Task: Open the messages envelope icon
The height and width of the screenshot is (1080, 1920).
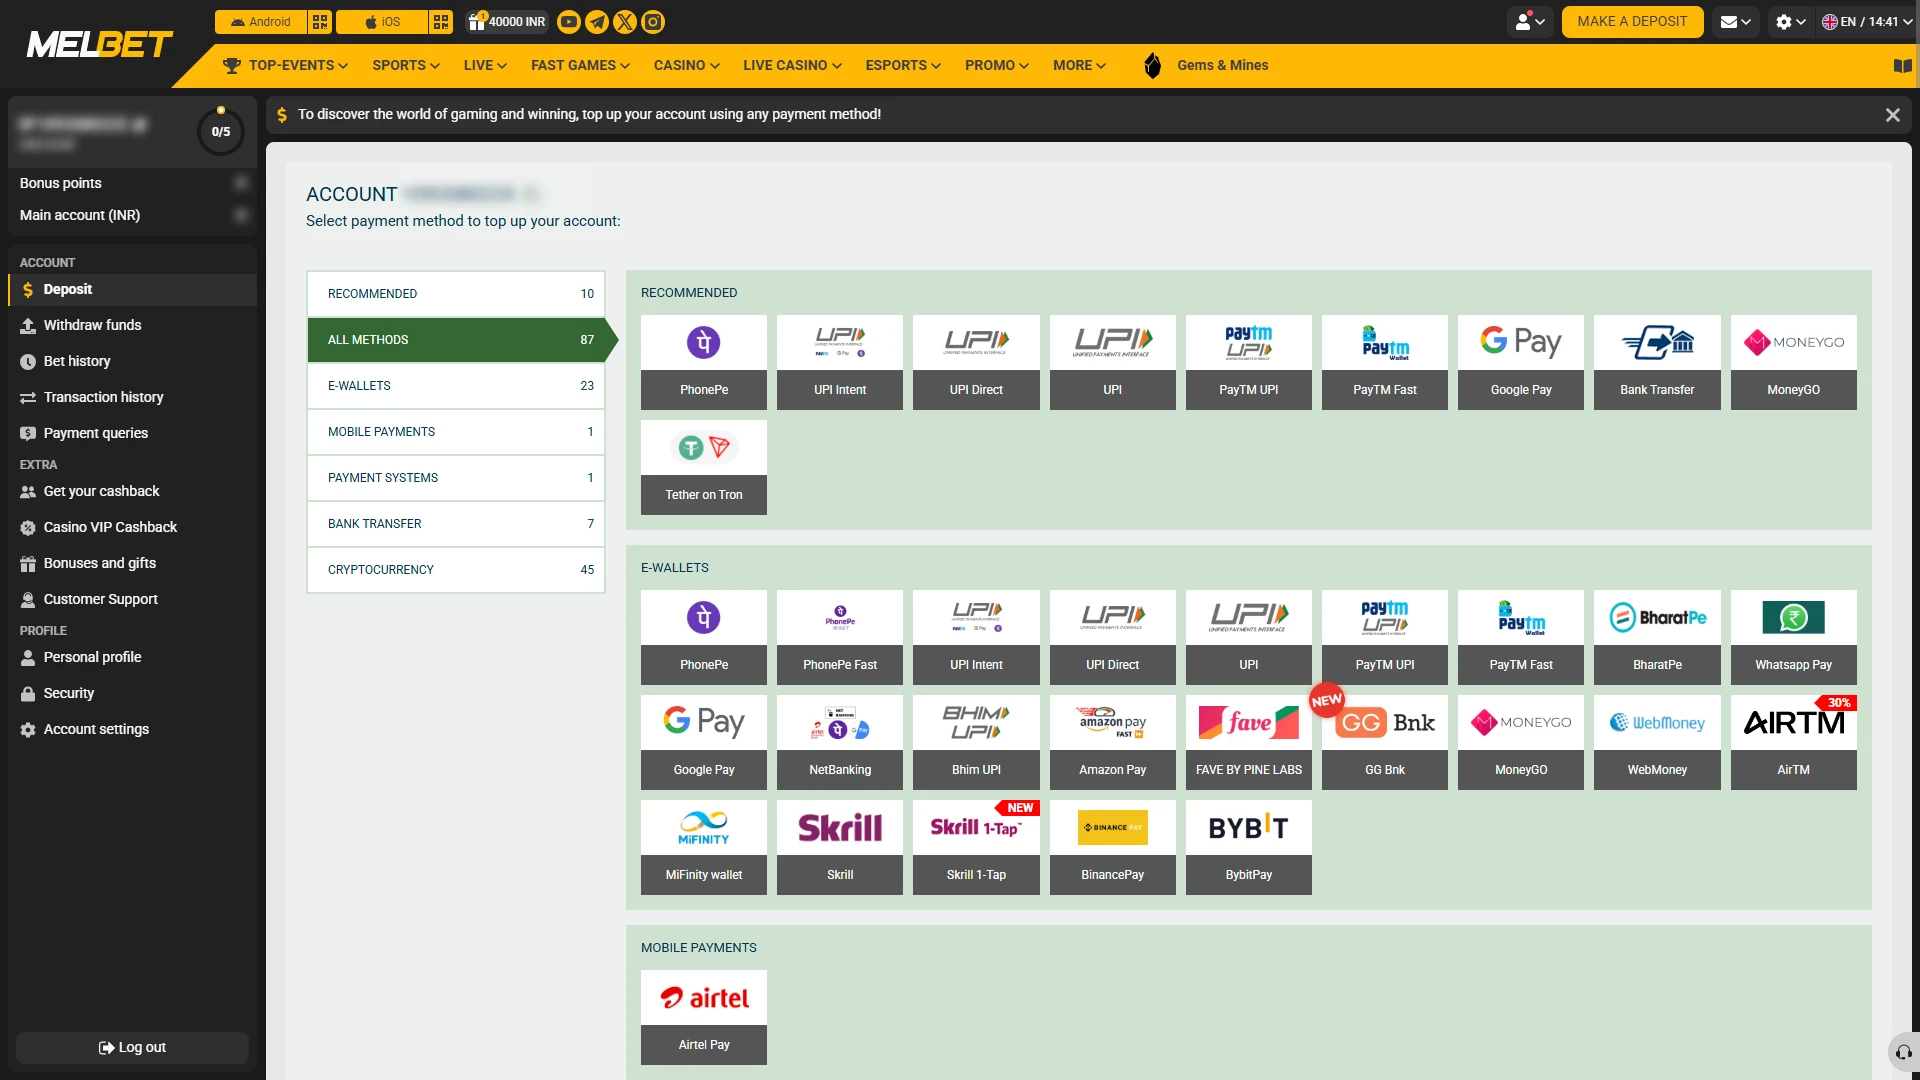Action: pos(1736,22)
